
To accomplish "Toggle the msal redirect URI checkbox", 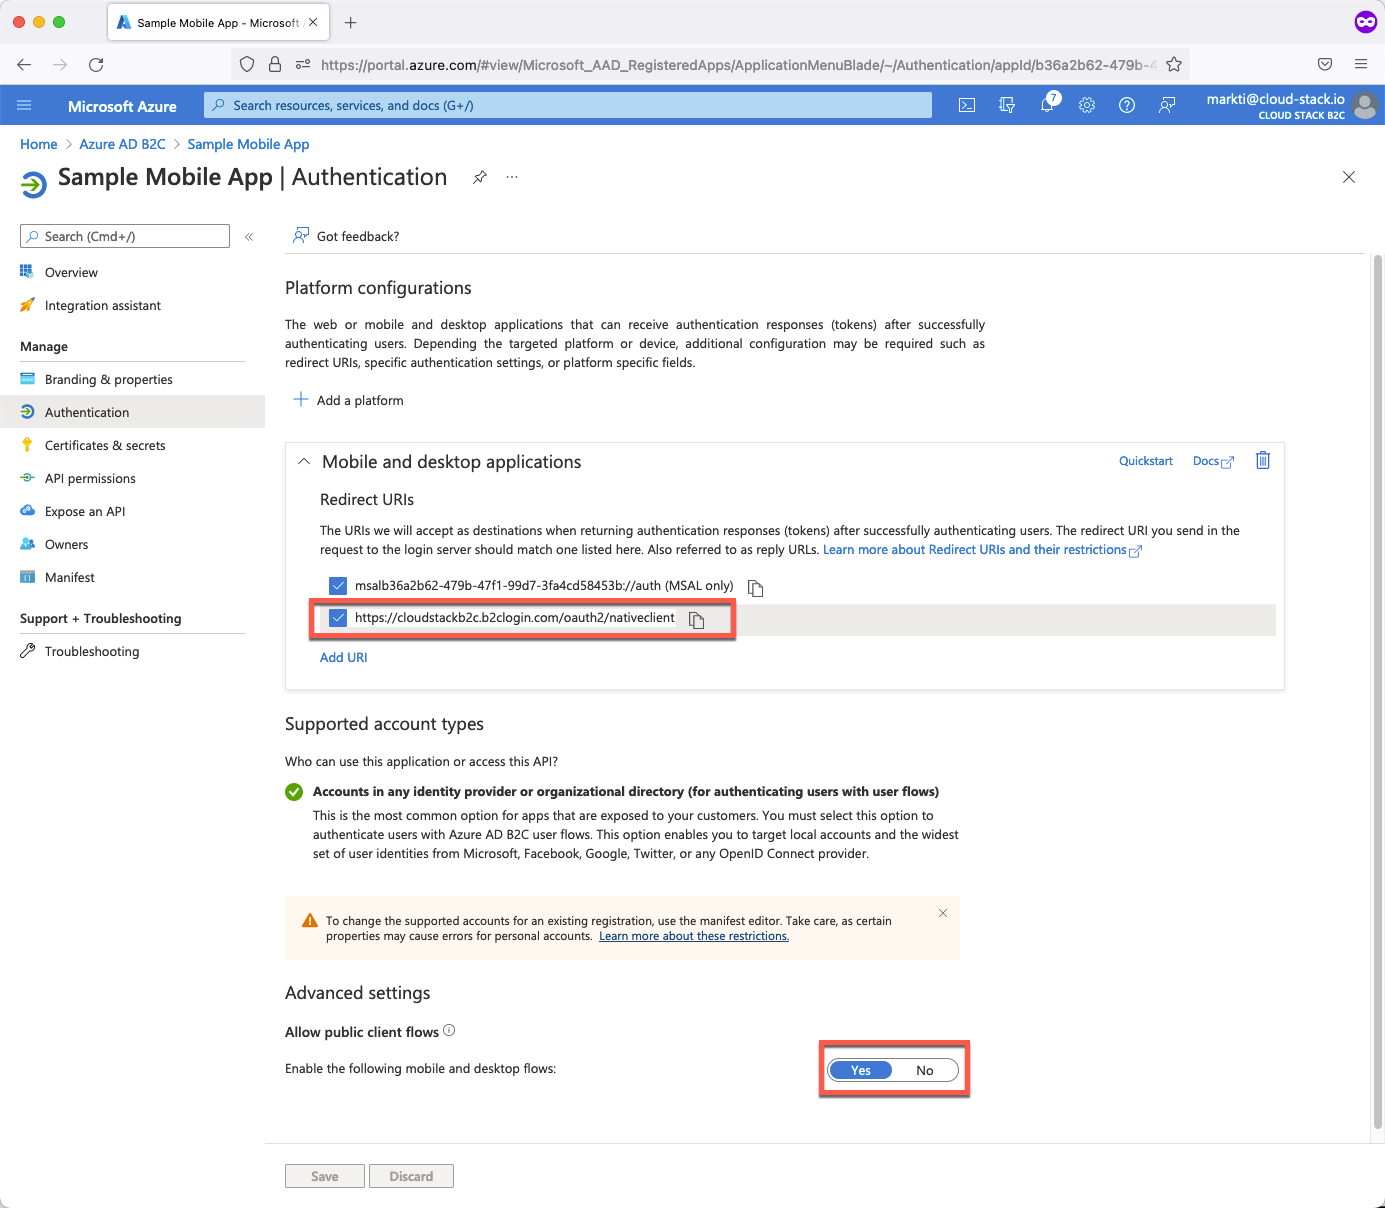I will coord(338,586).
